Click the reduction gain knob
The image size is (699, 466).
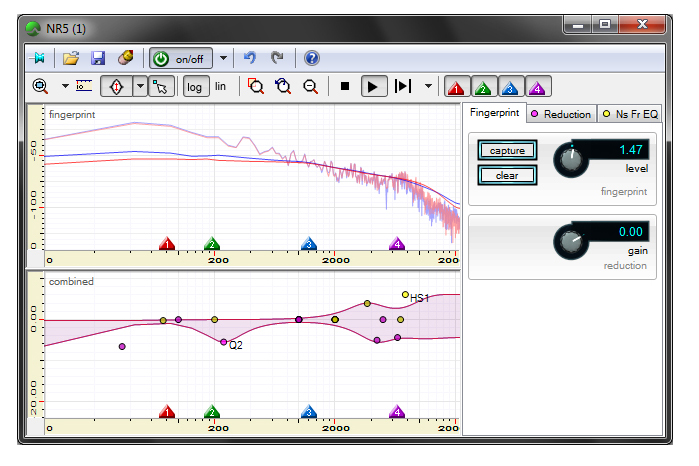570,242
